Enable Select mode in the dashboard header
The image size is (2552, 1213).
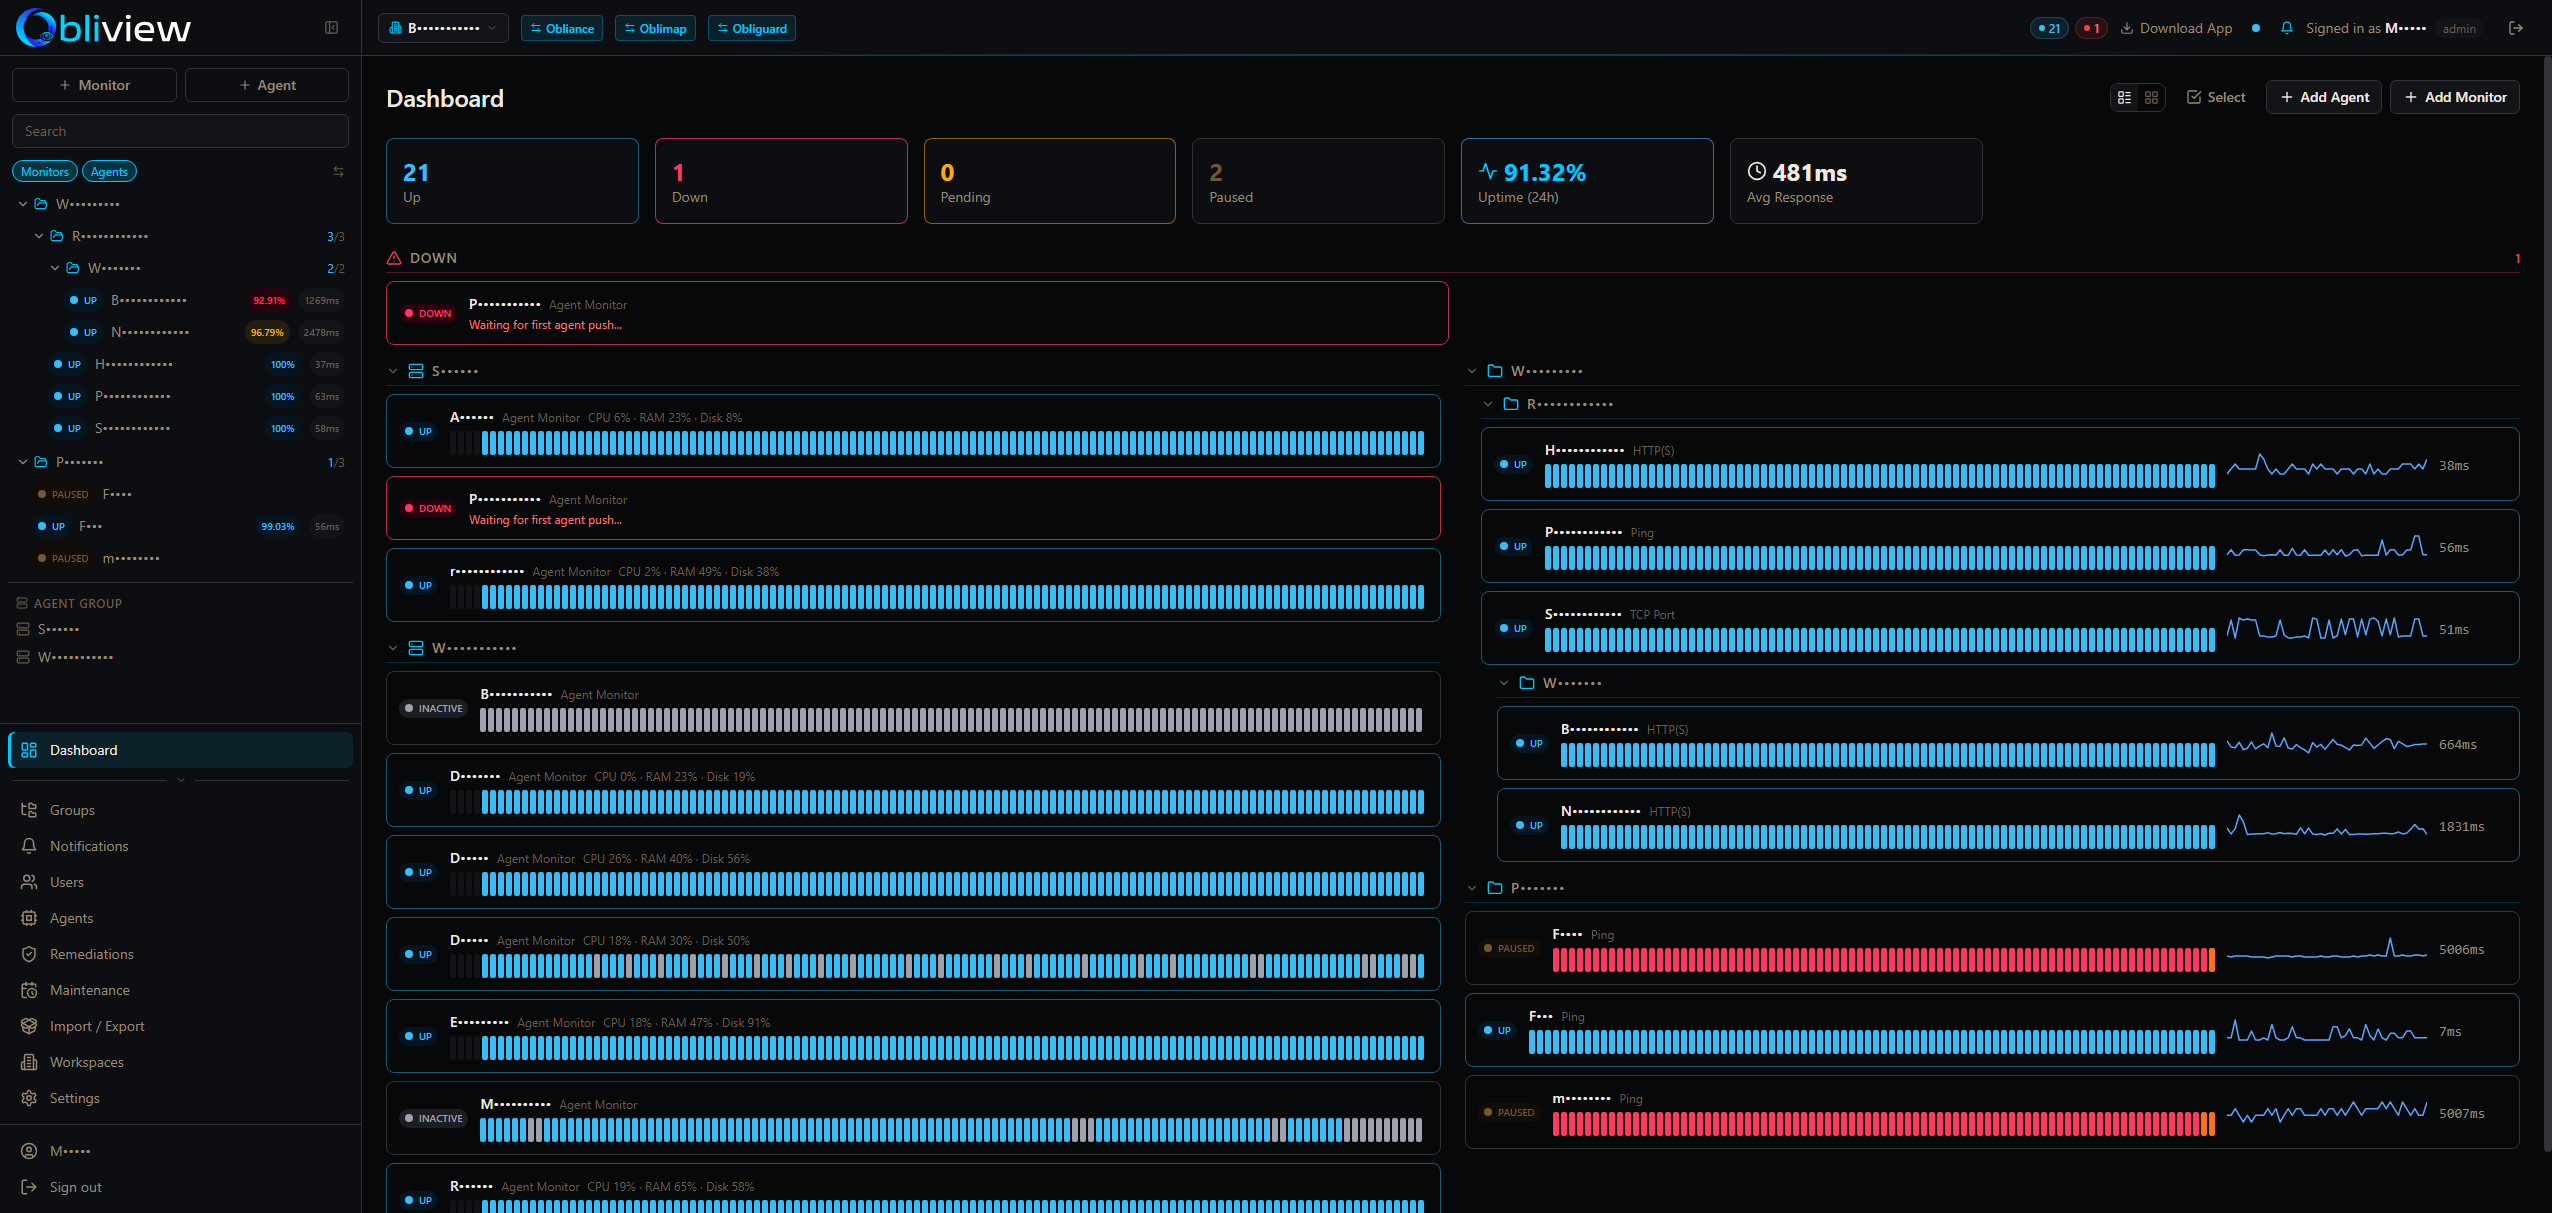tap(2216, 96)
